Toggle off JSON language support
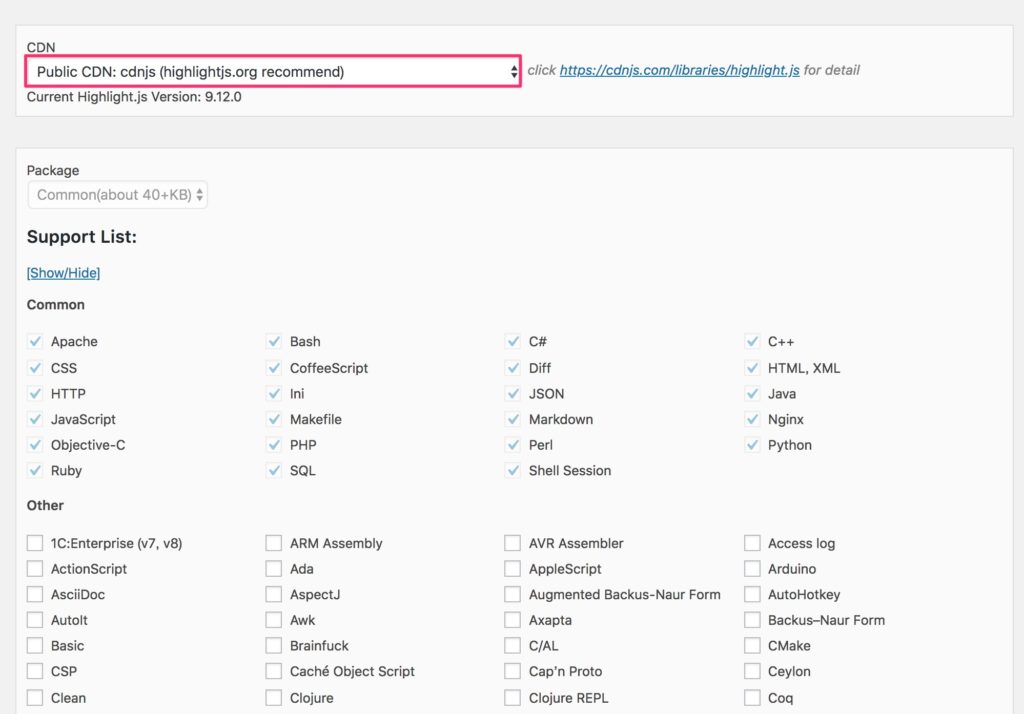 (x=513, y=393)
